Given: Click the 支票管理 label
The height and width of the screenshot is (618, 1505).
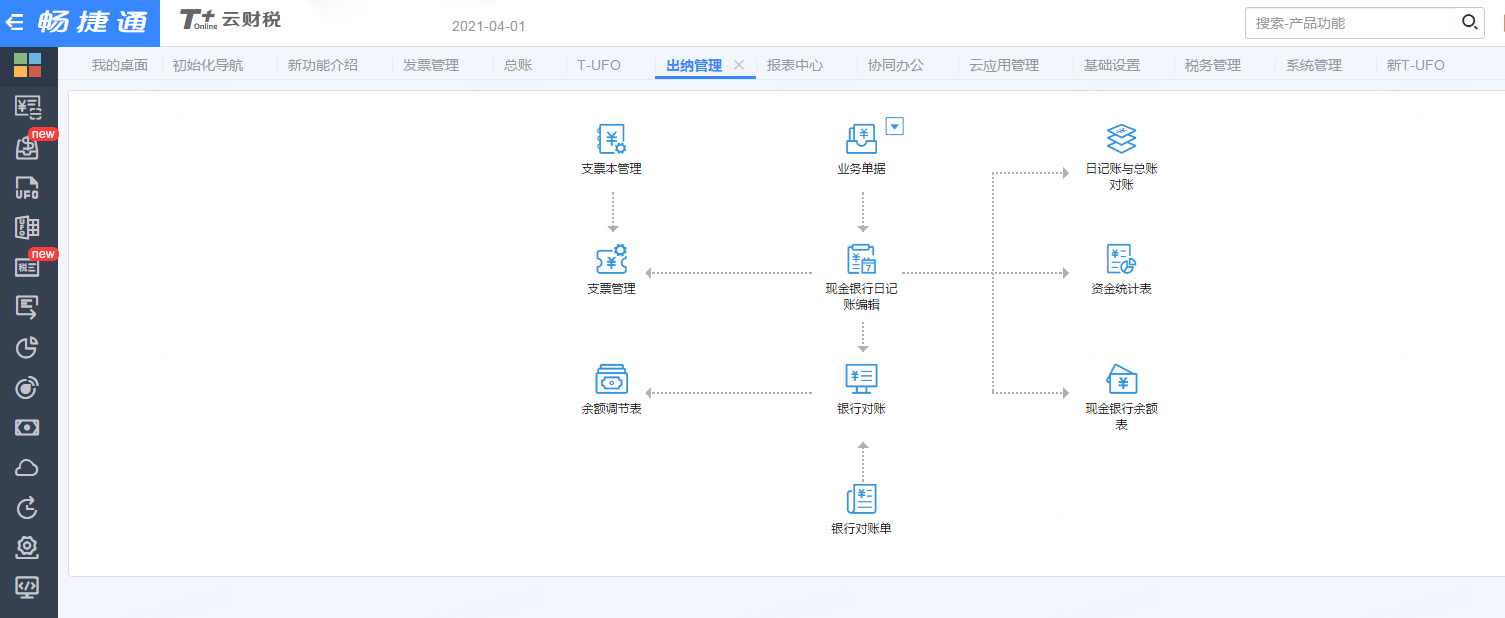Looking at the screenshot, I should click(x=611, y=289).
